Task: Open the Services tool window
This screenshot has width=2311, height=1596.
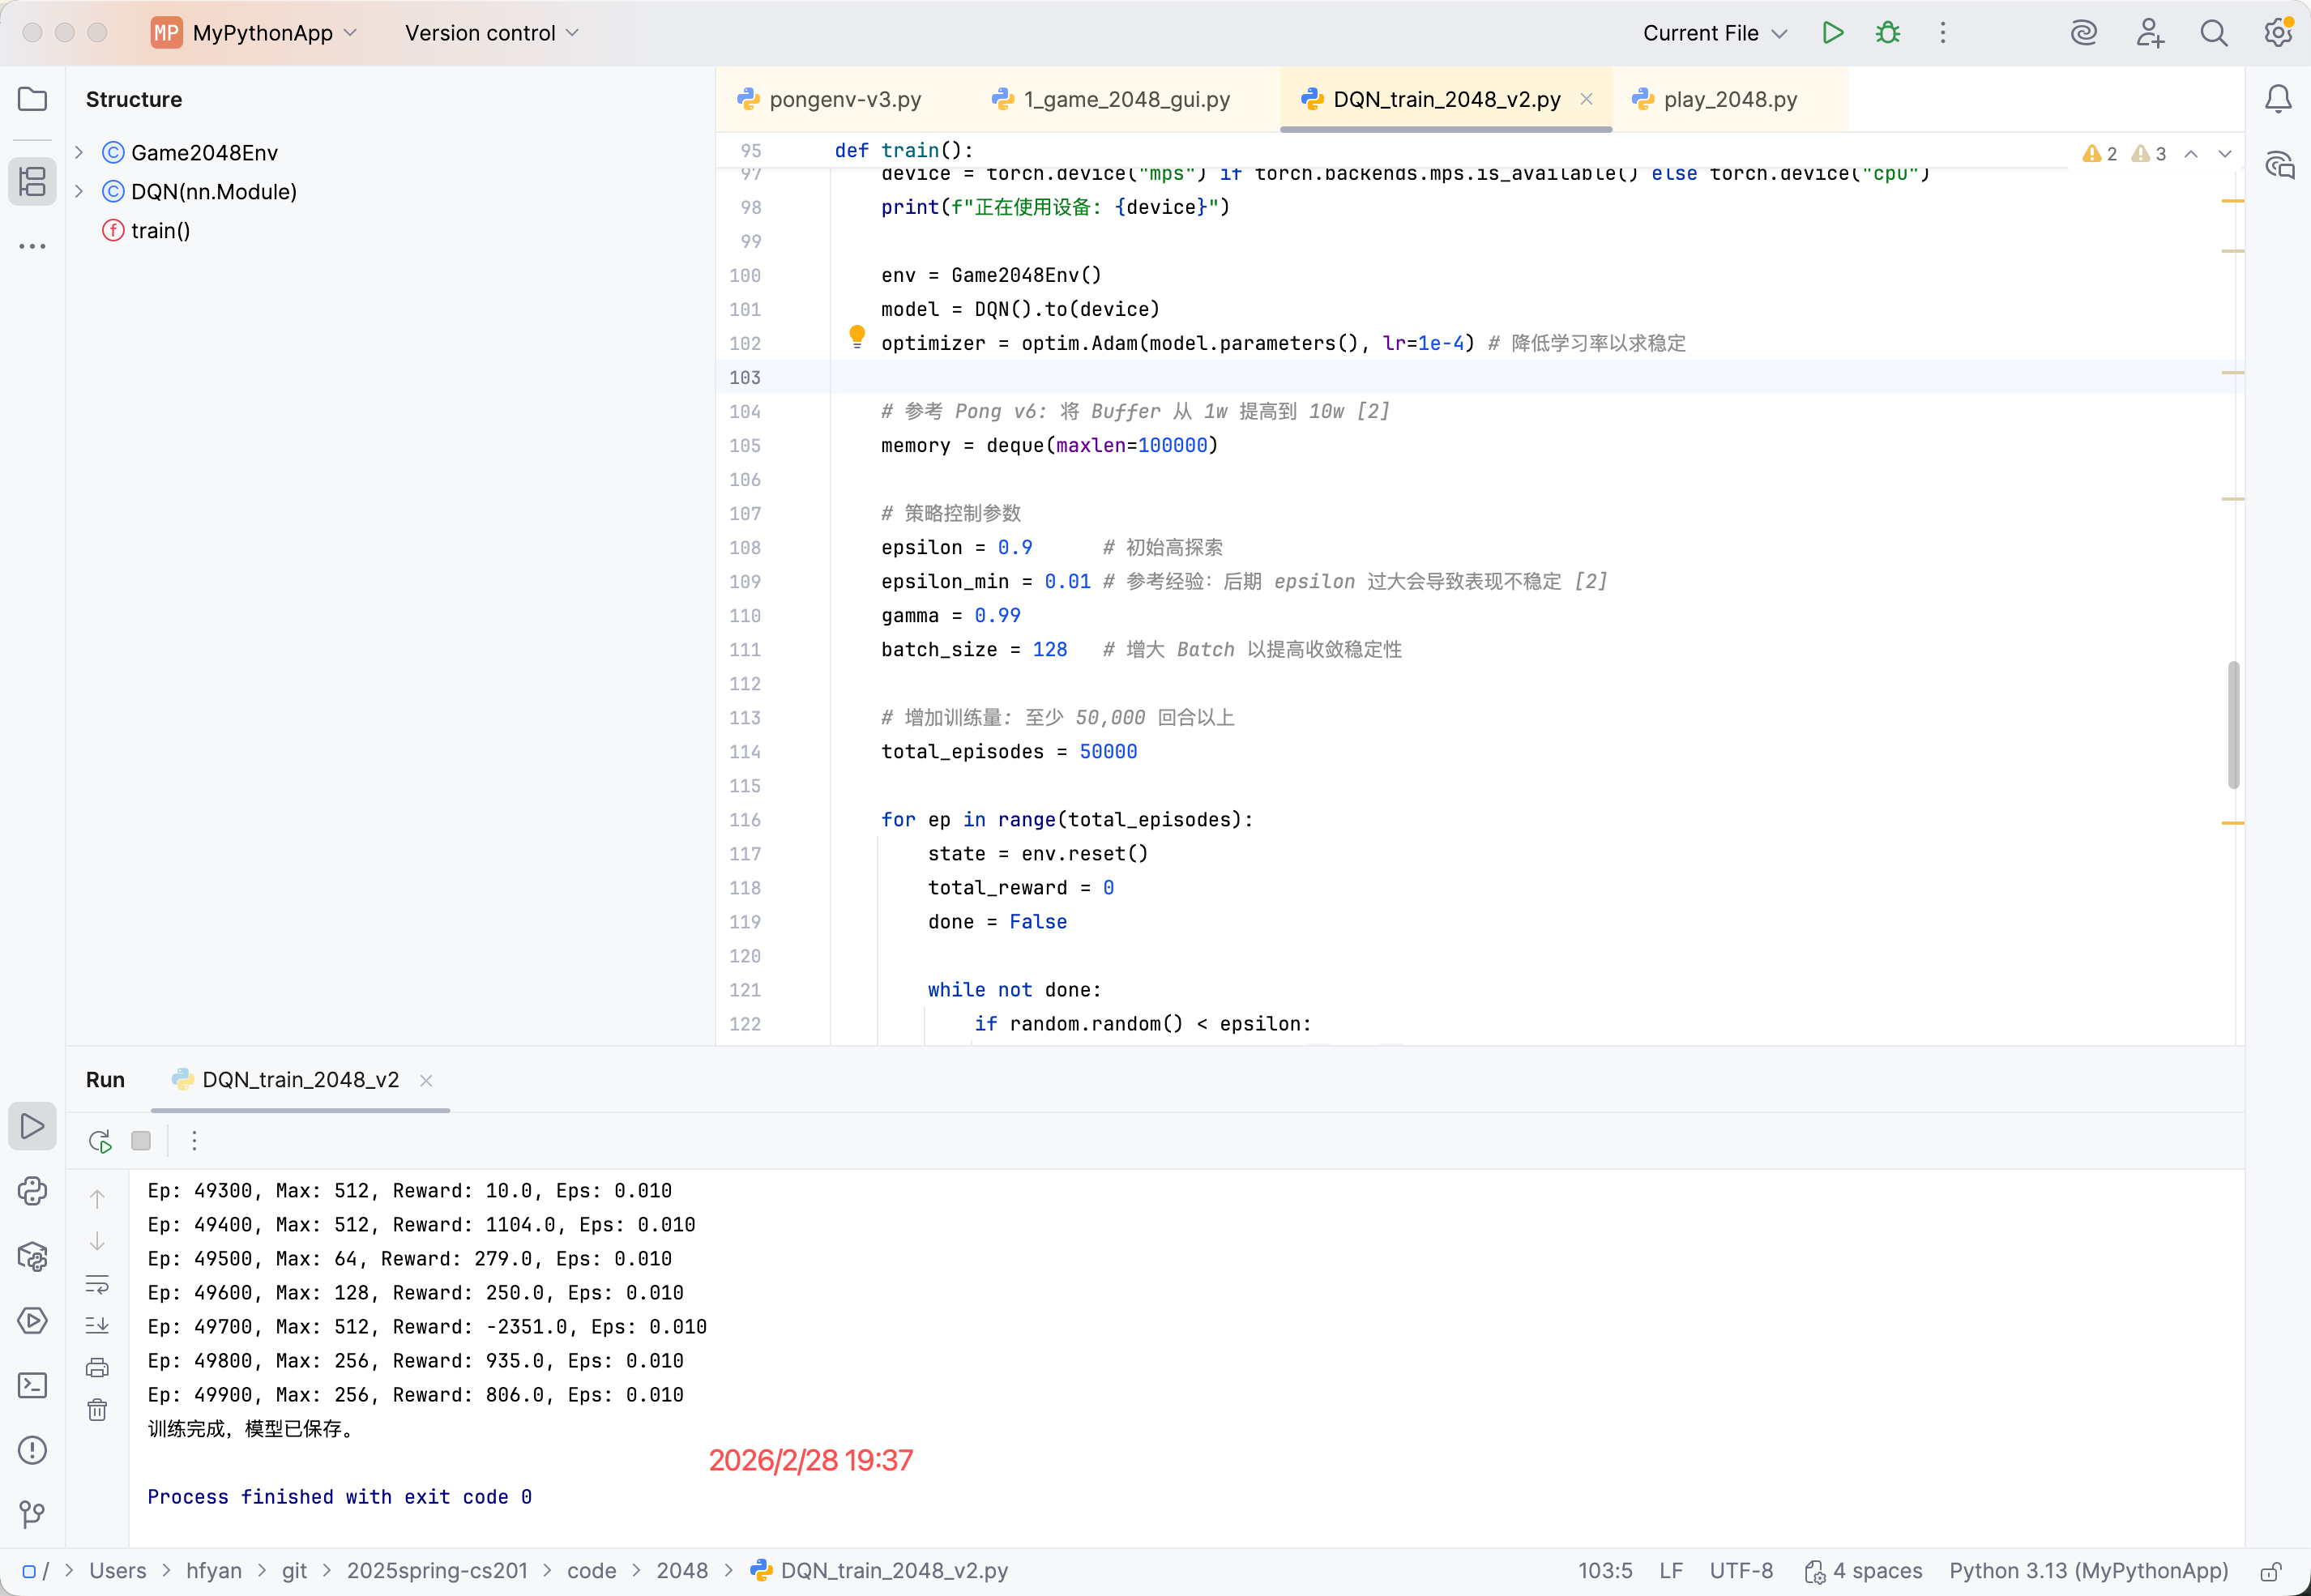Action: pyautogui.click(x=32, y=1321)
